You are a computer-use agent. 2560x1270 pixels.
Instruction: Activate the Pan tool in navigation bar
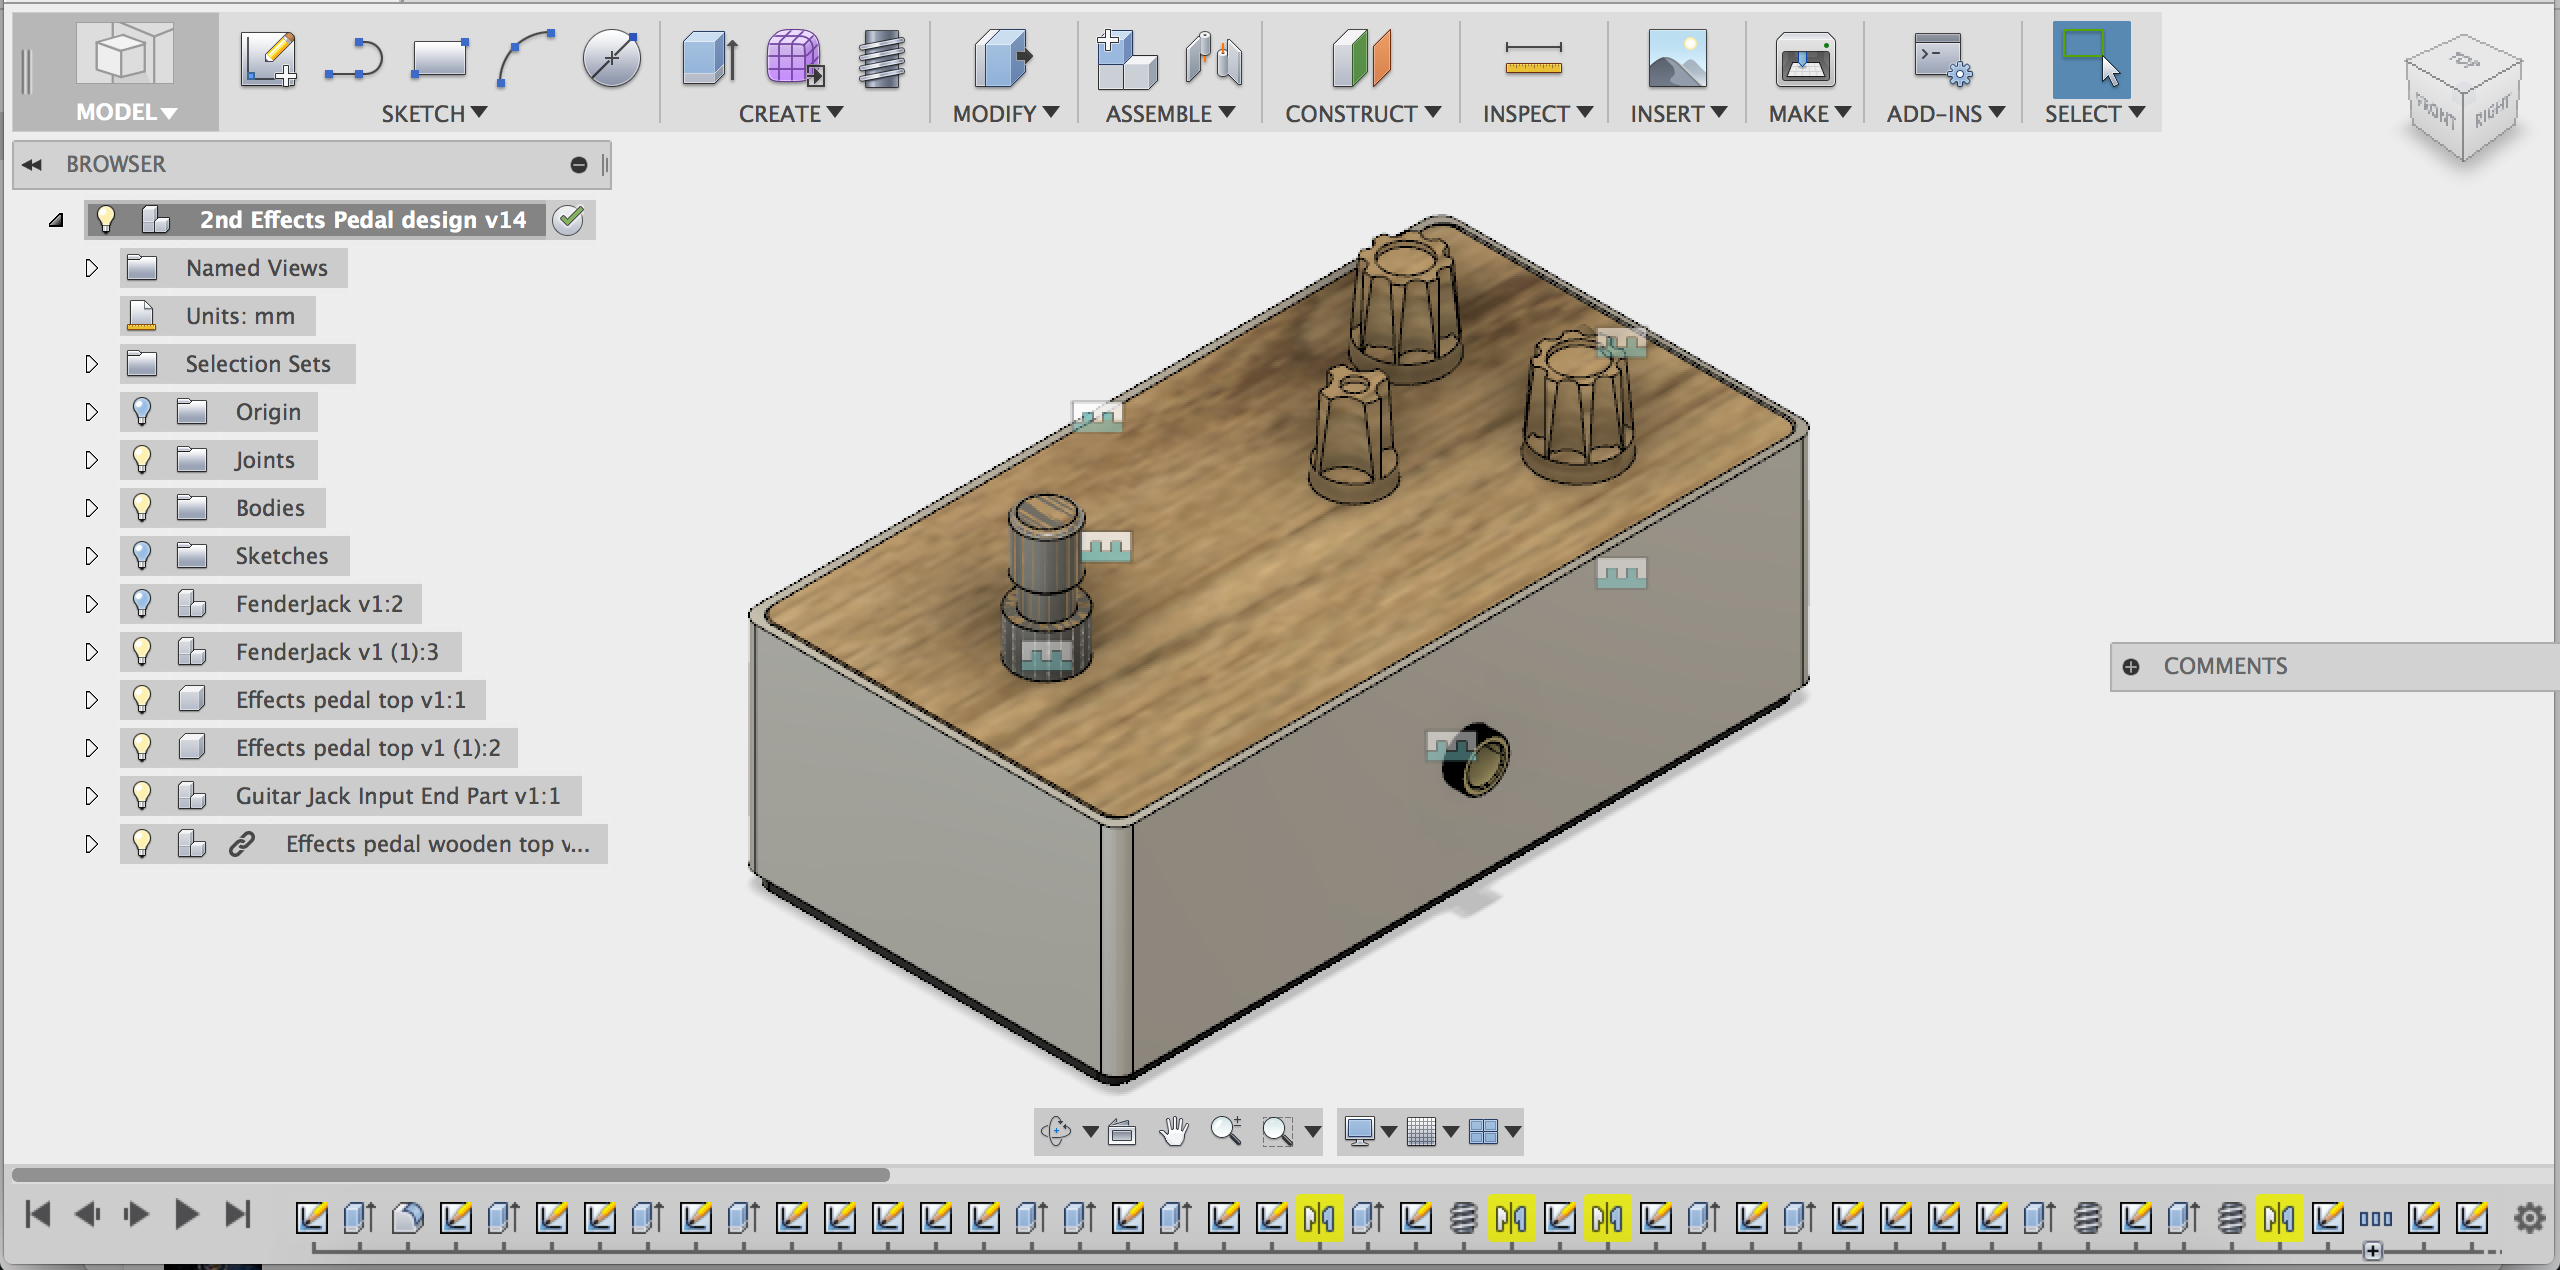tap(1175, 1132)
